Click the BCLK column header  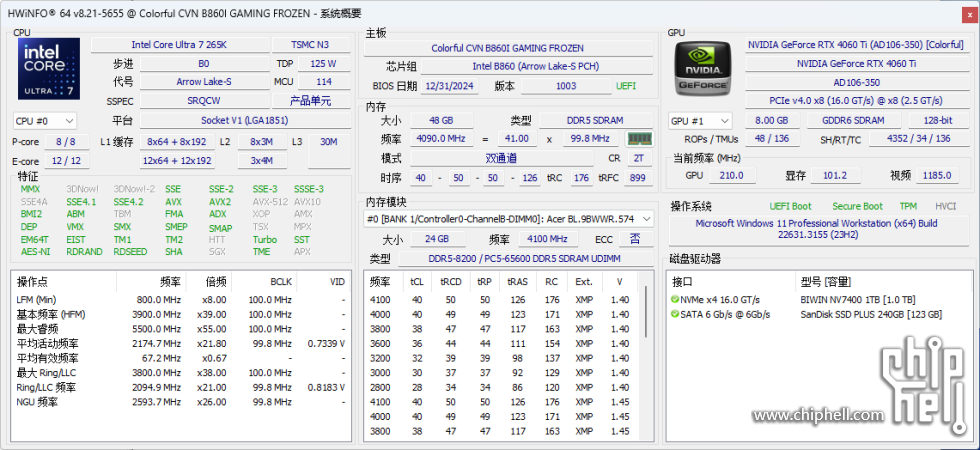tap(264, 282)
